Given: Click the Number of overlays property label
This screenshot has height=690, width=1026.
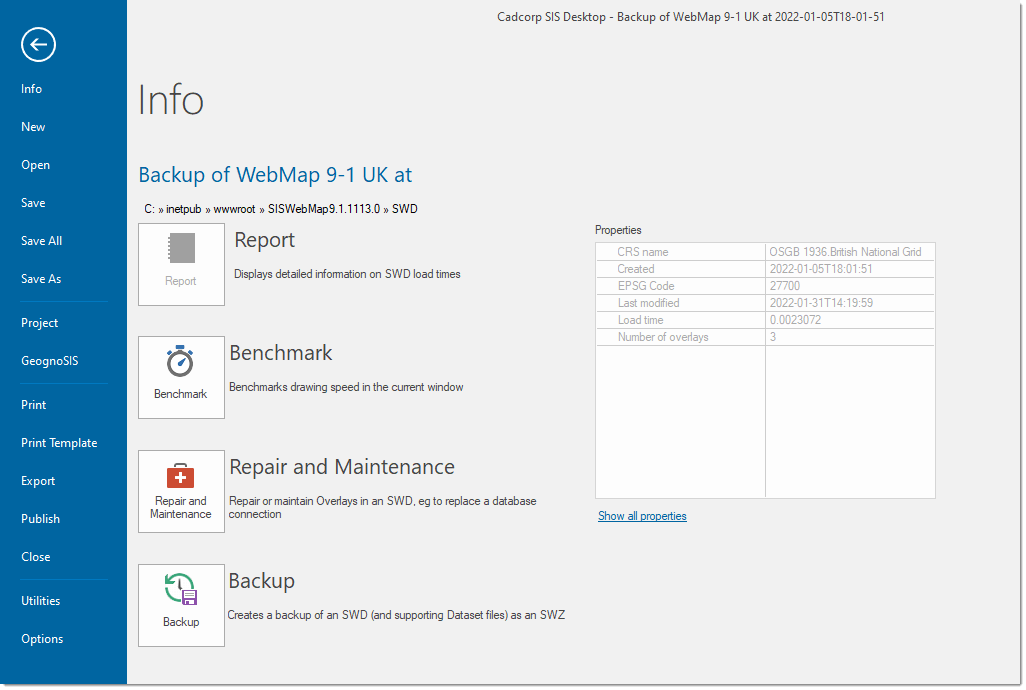Looking at the screenshot, I should coord(663,337).
